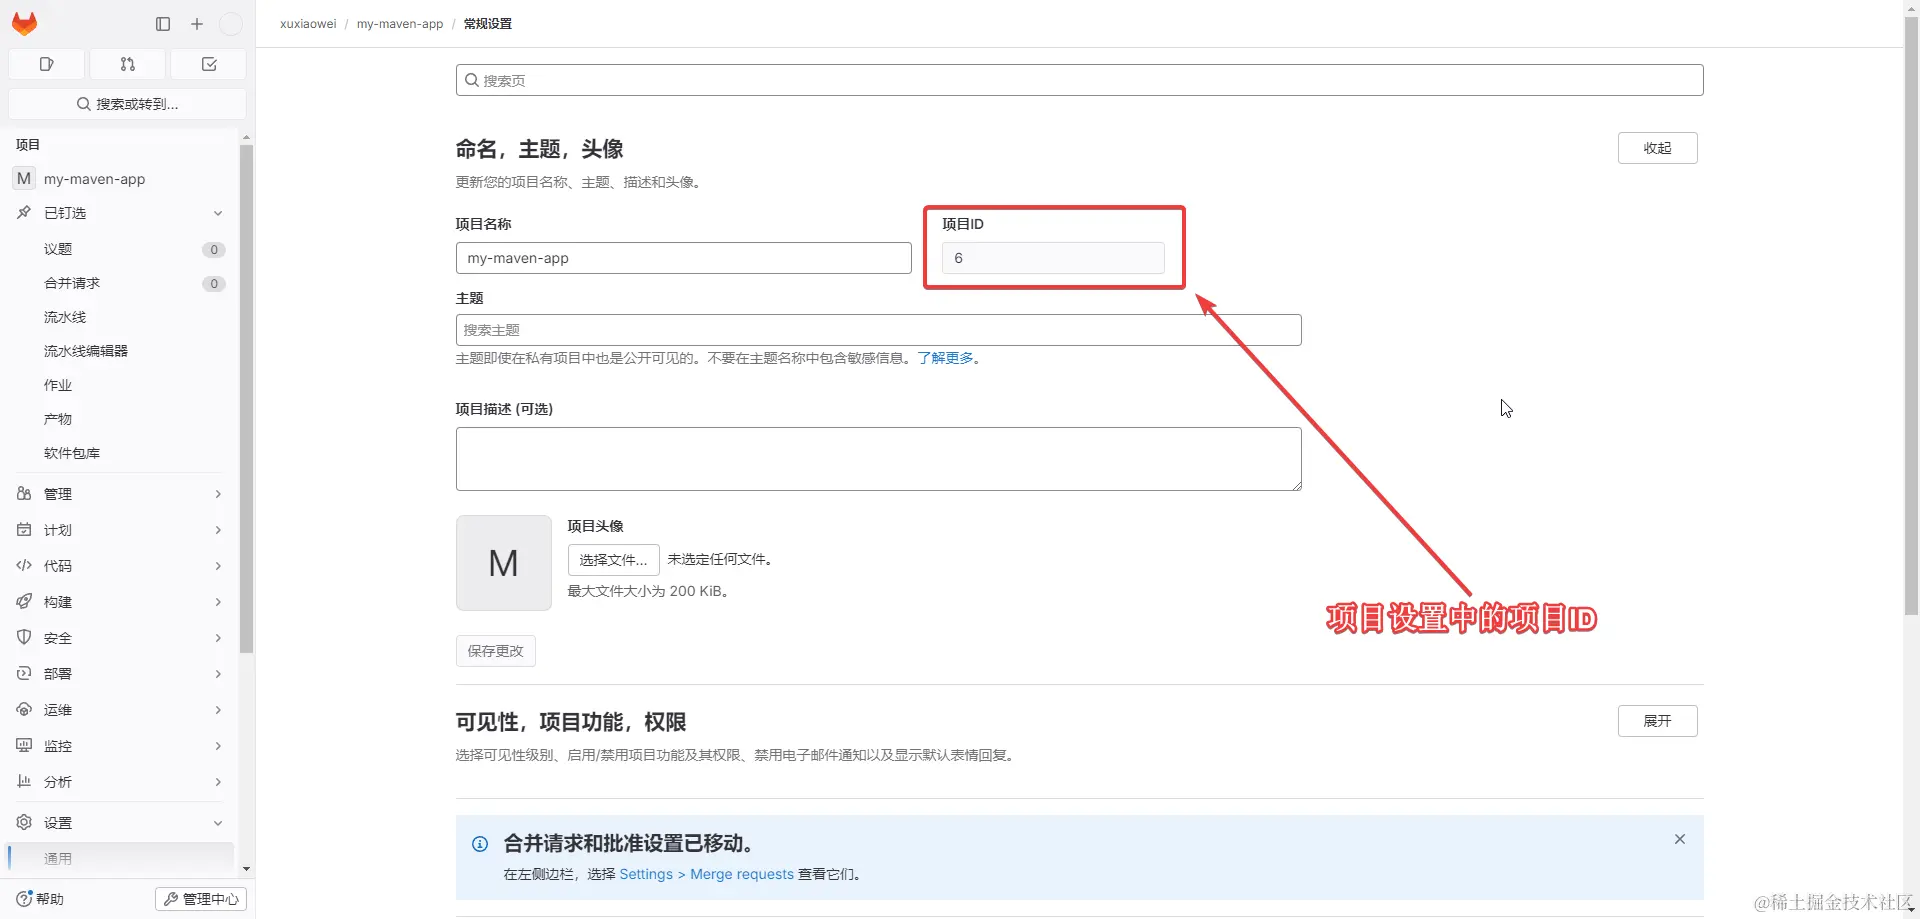This screenshot has width=1920, height=919.
Task: Collapse the 已钉选 pinned section
Action: click(x=218, y=213)
